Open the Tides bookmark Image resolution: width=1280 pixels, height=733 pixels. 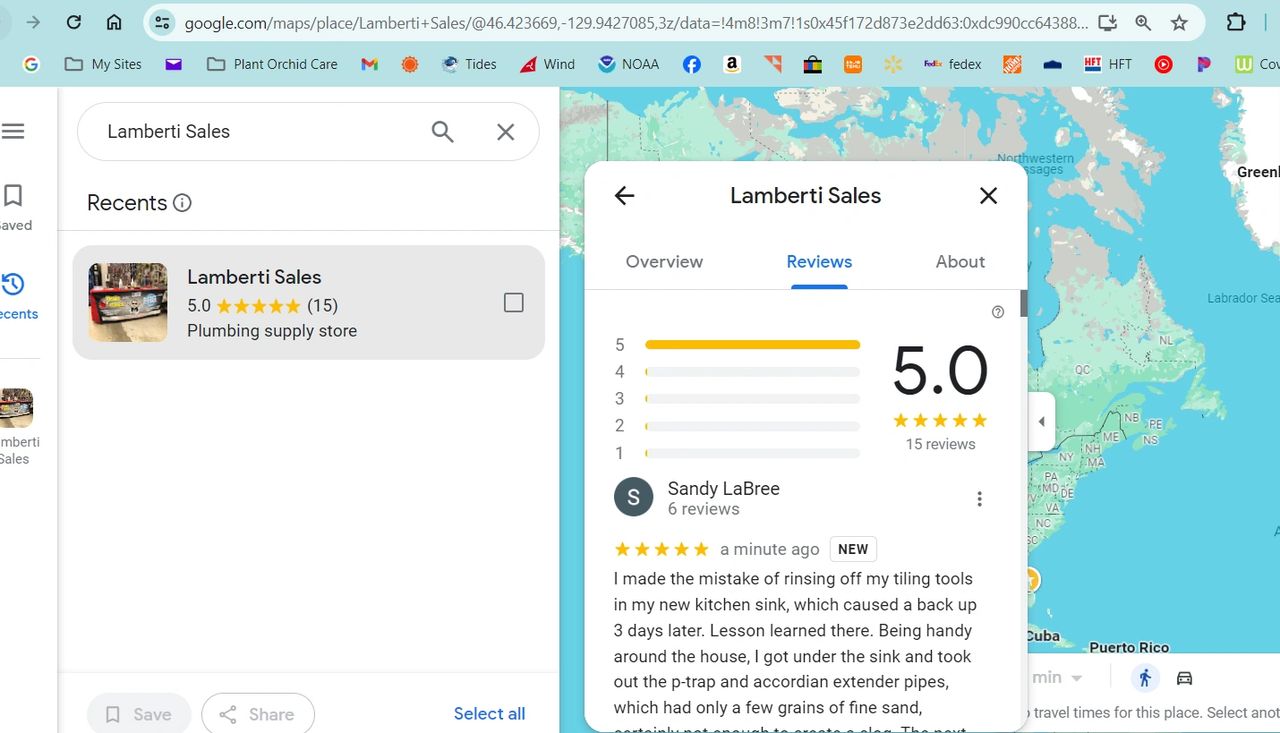(x=469, y=64)
